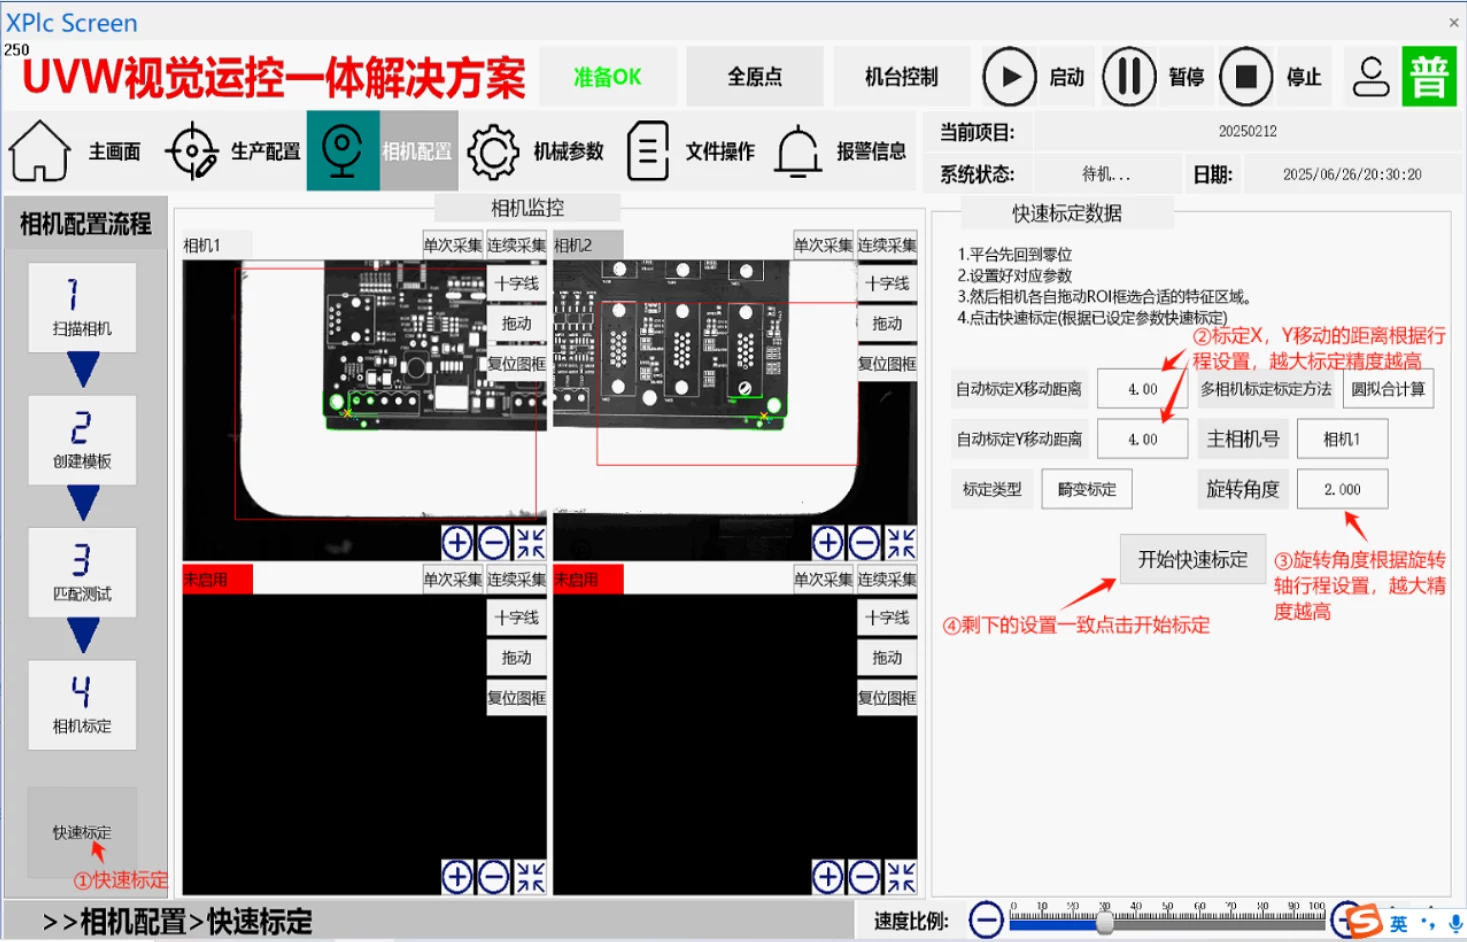This screenshot has height=942, width=1467.
Task: Open the 主相机号 selector showing 相机1
Action: point(1342,439)
